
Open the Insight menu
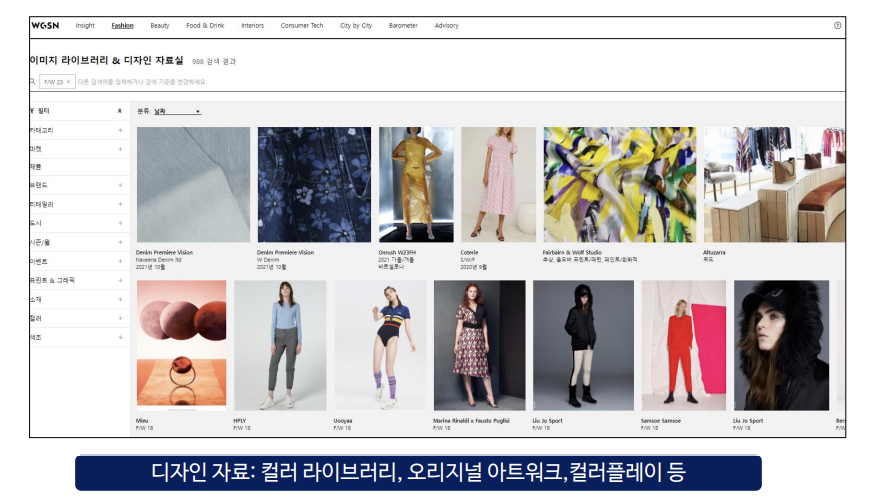point(85,26)
